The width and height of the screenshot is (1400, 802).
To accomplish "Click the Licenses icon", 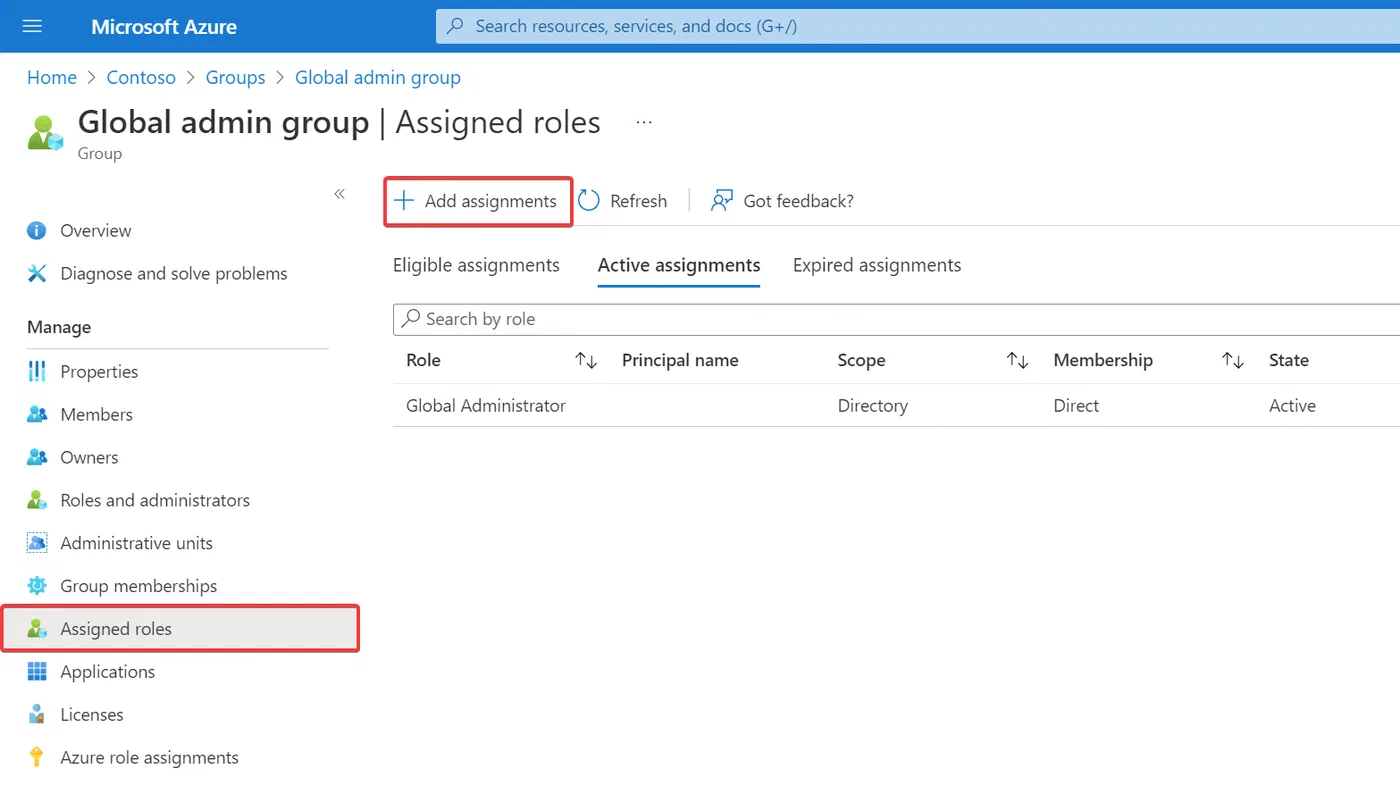I will (37, 715).
